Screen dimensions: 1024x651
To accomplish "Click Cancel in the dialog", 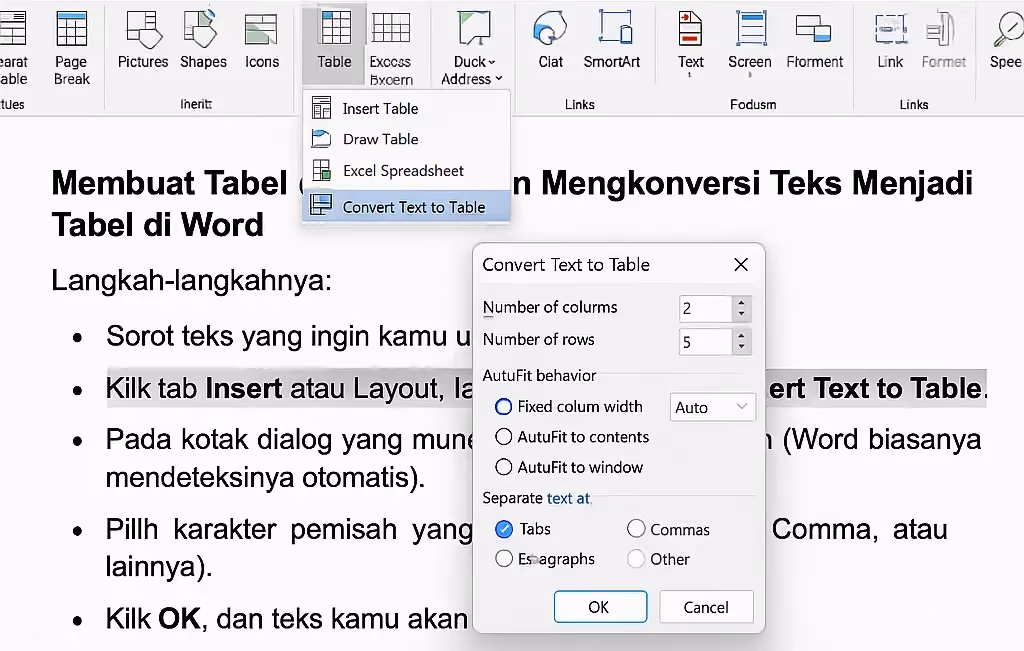I will [x=706, y=607].
